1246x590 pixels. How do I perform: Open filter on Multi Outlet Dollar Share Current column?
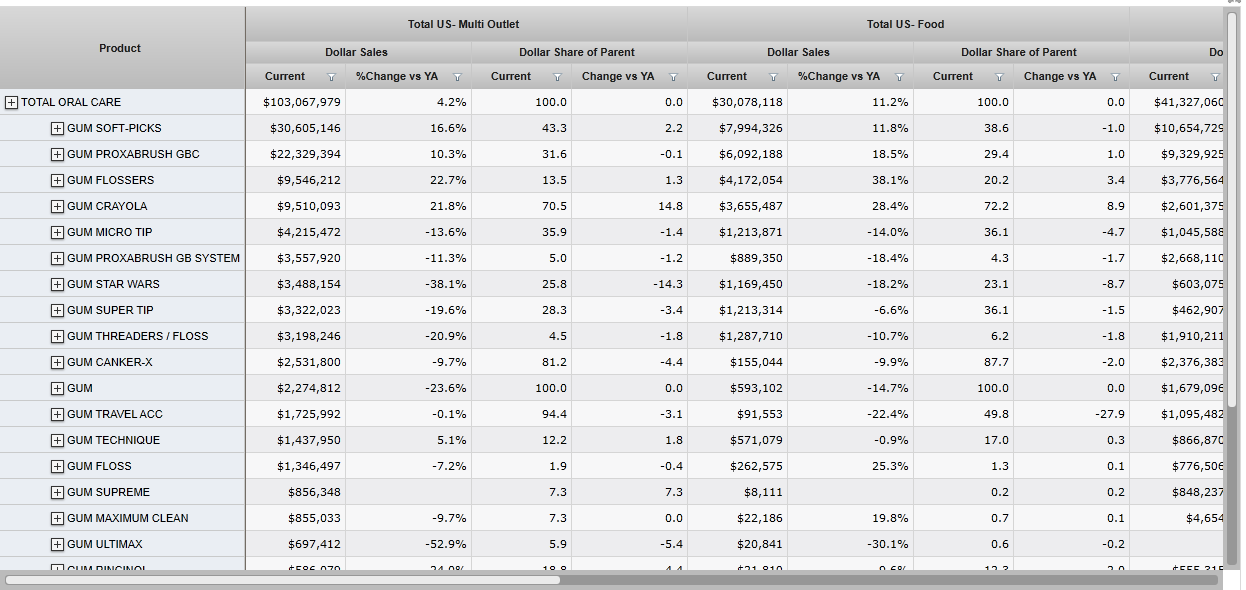[557, 77]
